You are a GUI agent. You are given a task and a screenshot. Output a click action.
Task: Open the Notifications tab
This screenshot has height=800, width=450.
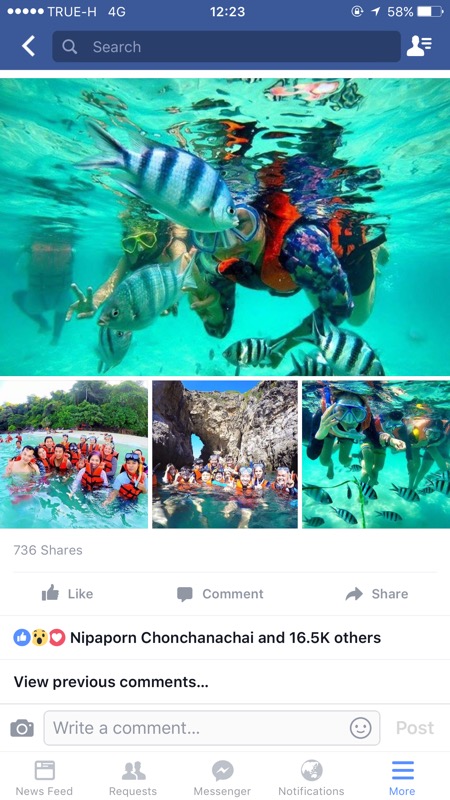[311, 778]
